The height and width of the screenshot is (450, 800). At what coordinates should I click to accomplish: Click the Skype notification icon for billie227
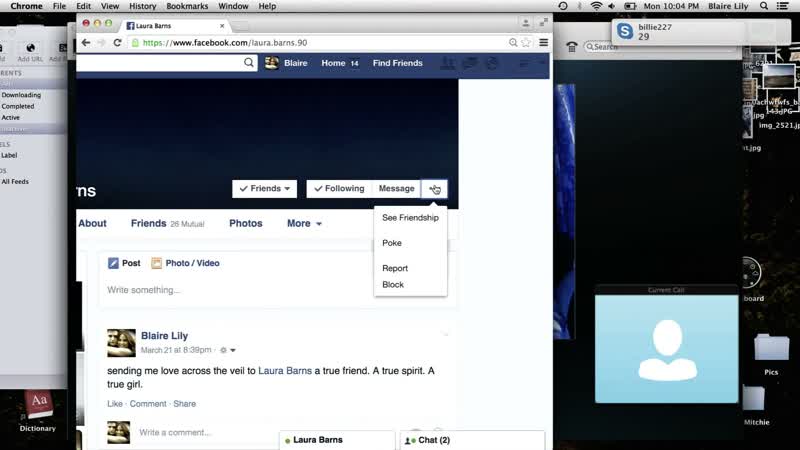click(624, 31)
